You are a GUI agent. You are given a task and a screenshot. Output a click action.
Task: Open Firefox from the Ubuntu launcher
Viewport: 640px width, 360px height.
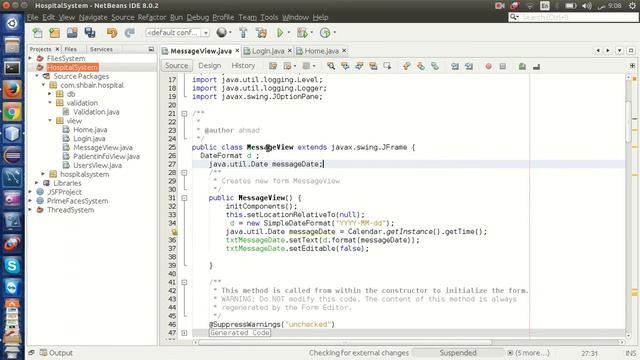[12, 89]
